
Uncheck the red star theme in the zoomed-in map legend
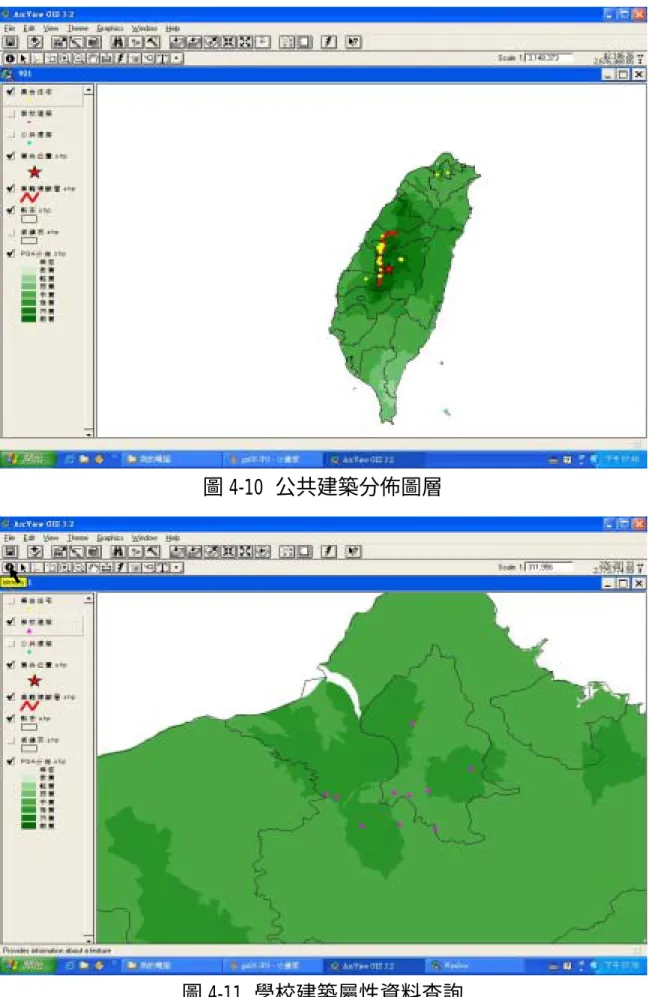coord(10,664)
